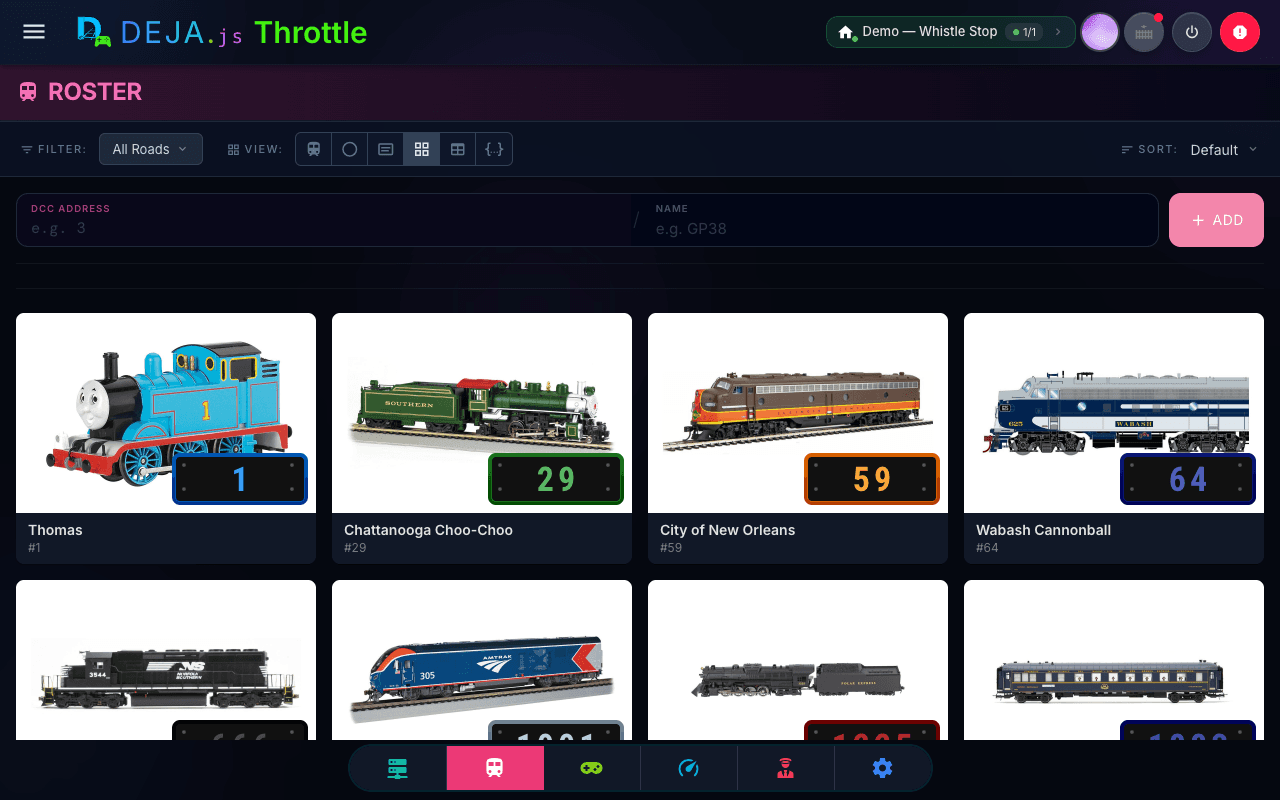Screen dimensions: 1280x800
Task: Focus the Name input field
Action: (x=900, y=220)
